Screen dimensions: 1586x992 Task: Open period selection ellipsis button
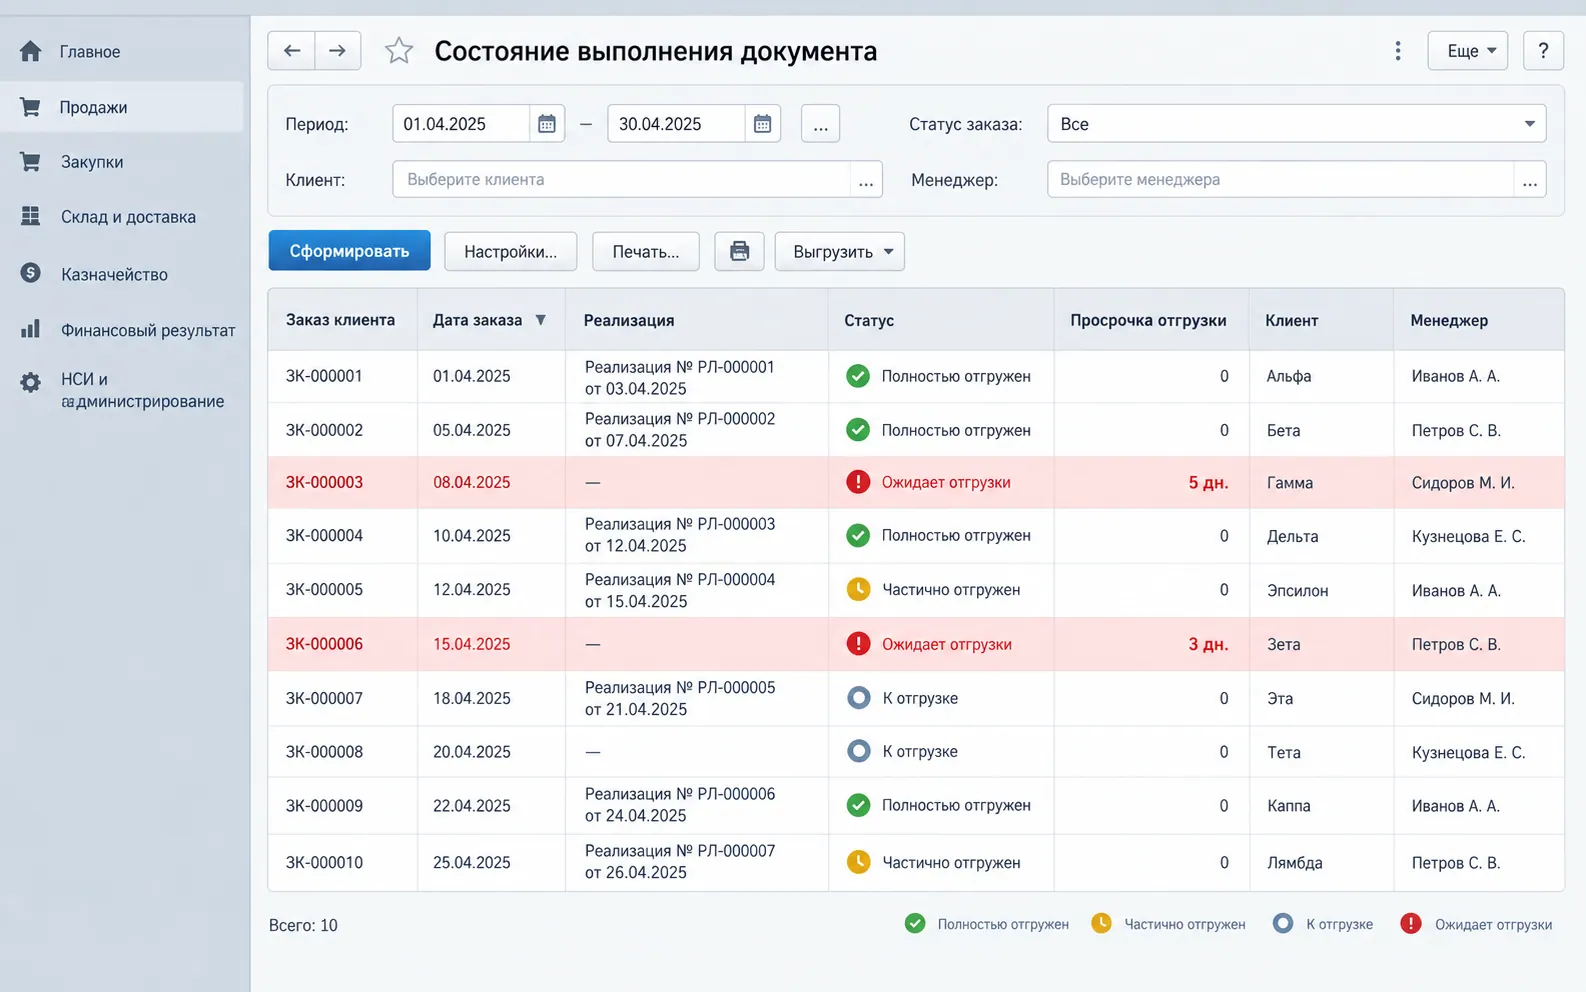coord(820,124)
